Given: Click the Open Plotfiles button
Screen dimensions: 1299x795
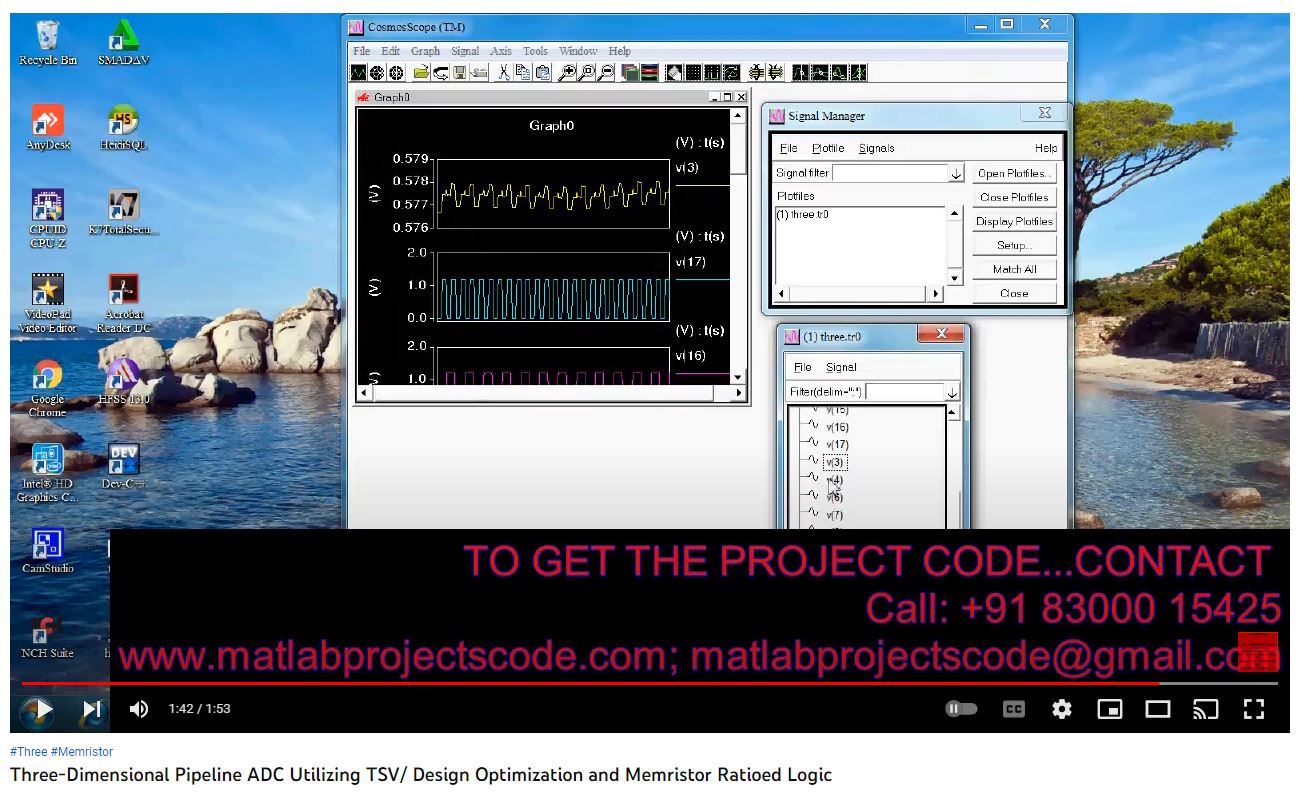Looking at the screenshot, I should coord(1014,174).
